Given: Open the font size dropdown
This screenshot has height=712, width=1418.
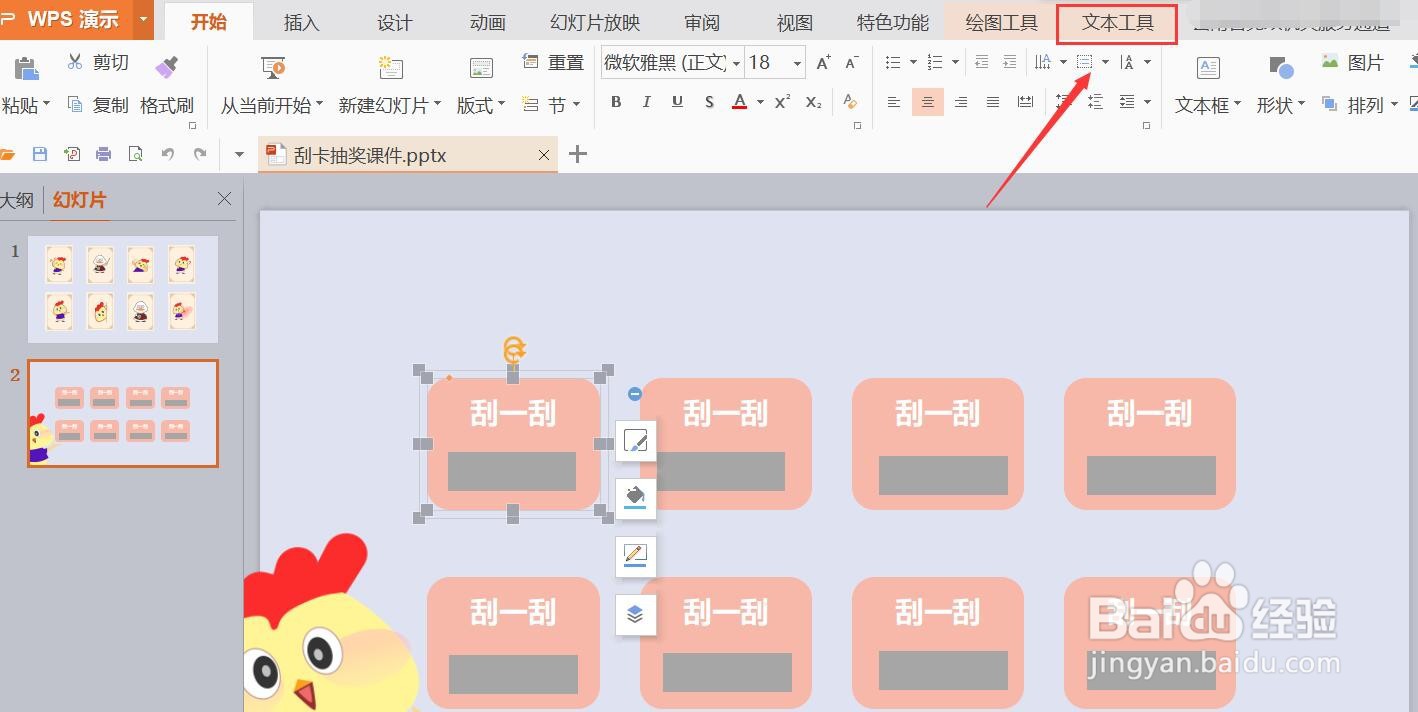Looking at the screenshot, I should click(795, 61).
